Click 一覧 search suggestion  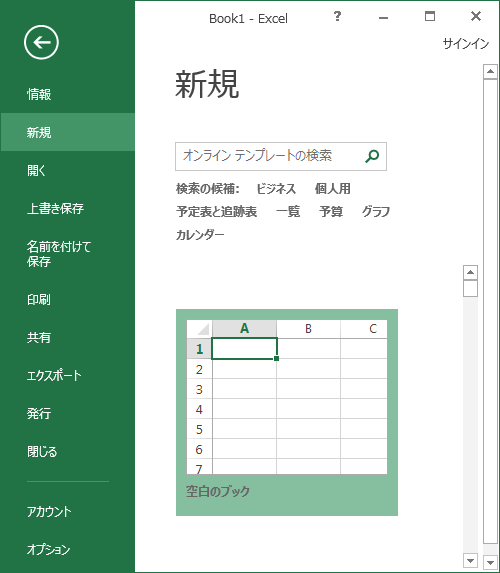coord(288,212)
